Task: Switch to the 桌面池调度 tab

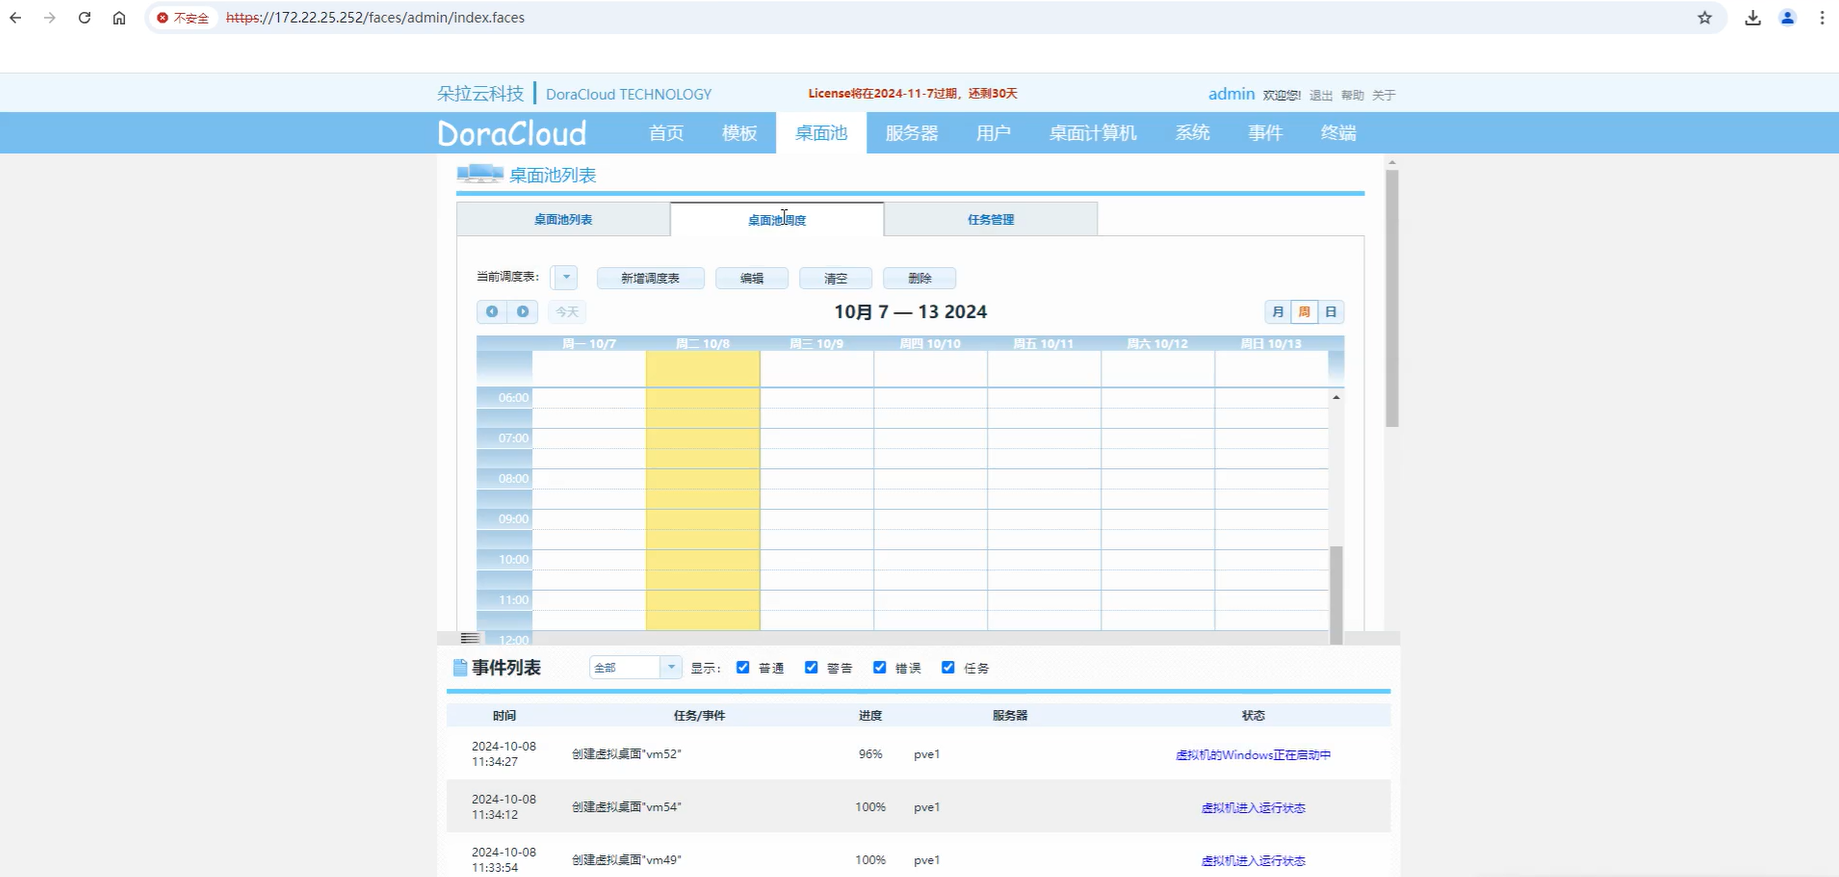Action: (777, 220)
